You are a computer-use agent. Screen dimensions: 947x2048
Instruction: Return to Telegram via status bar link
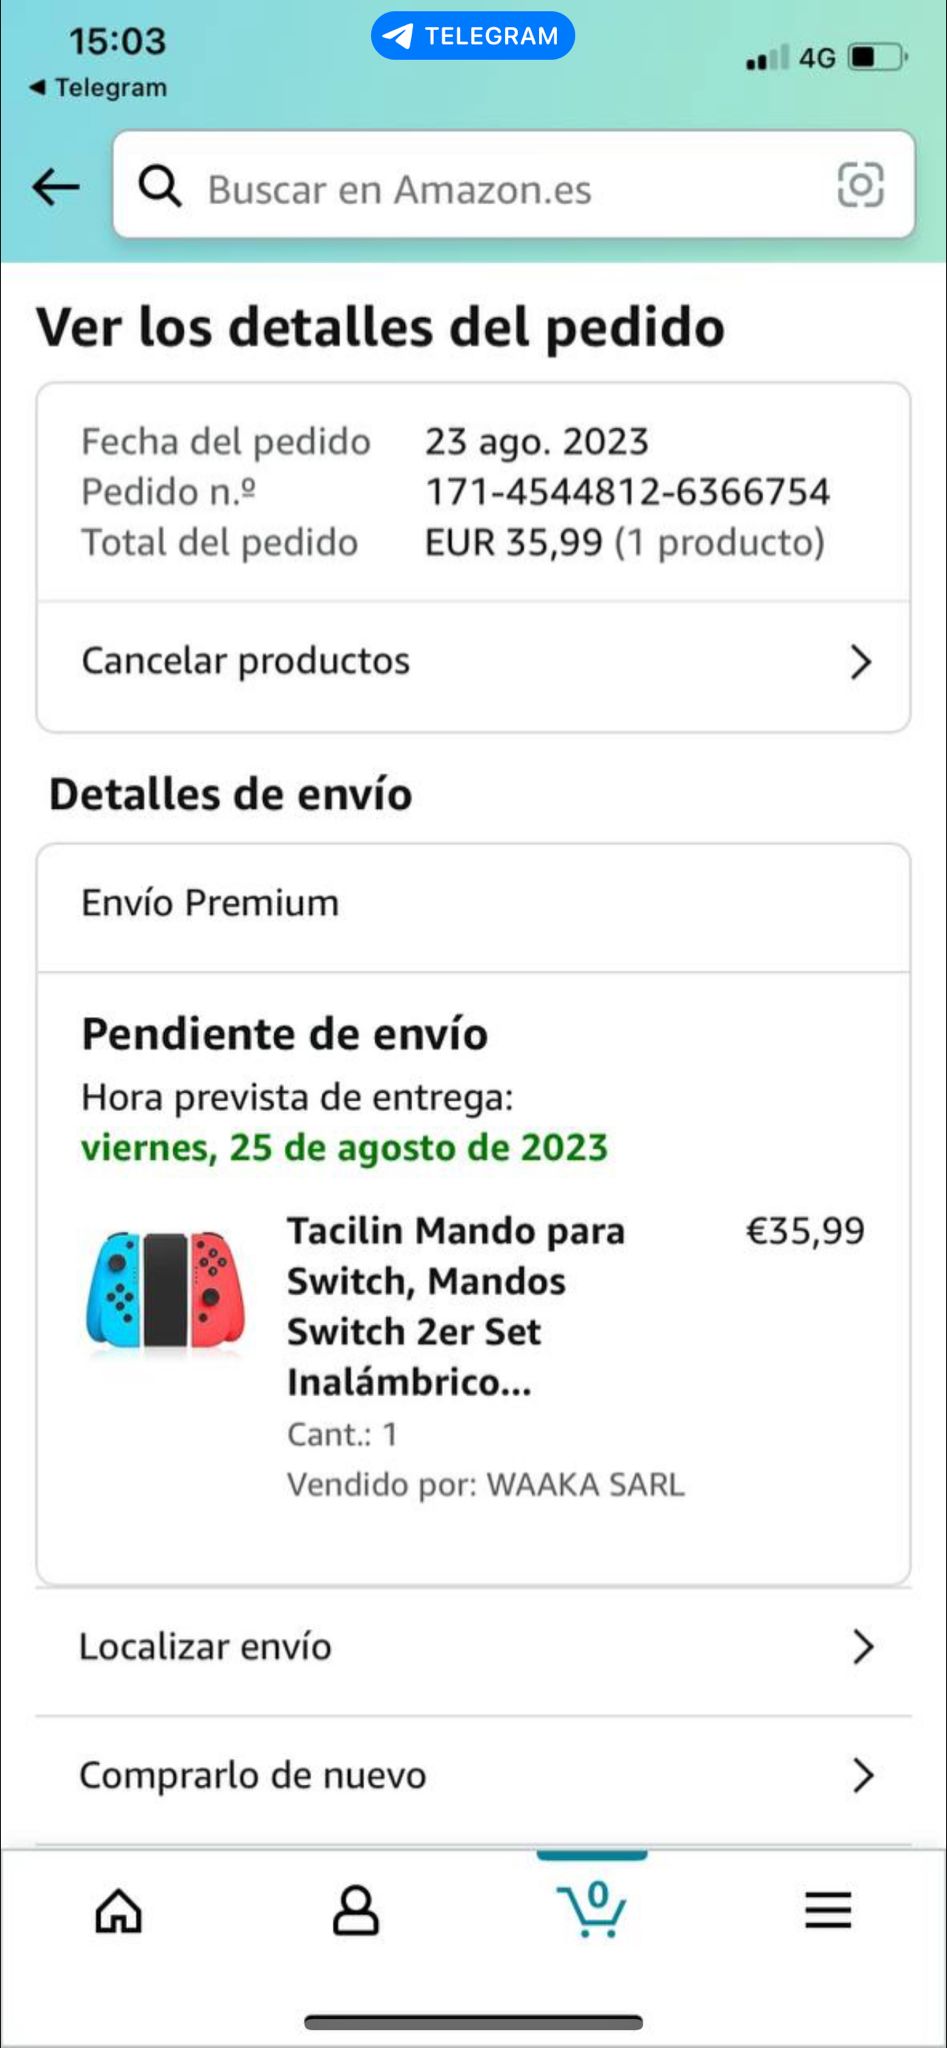(98, 88)
